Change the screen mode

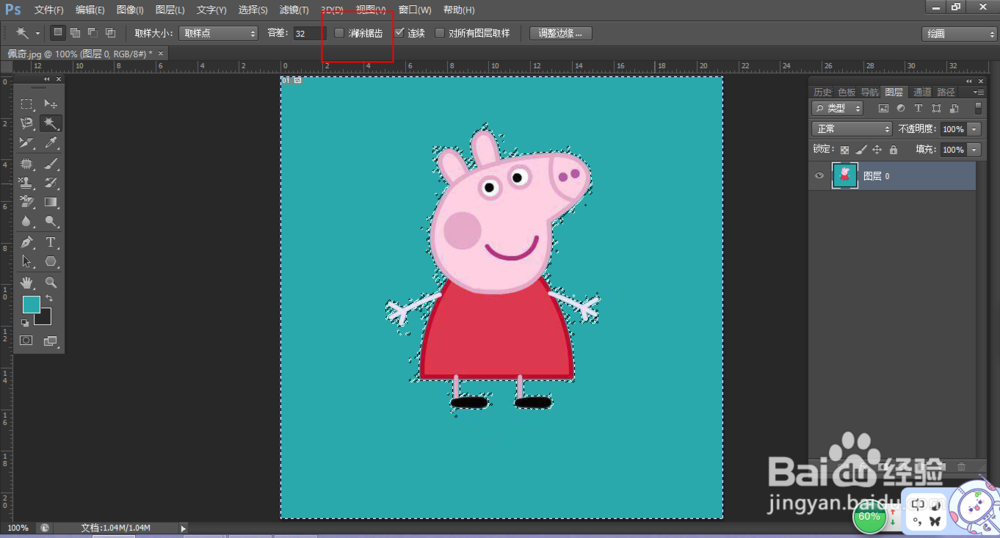50,341
